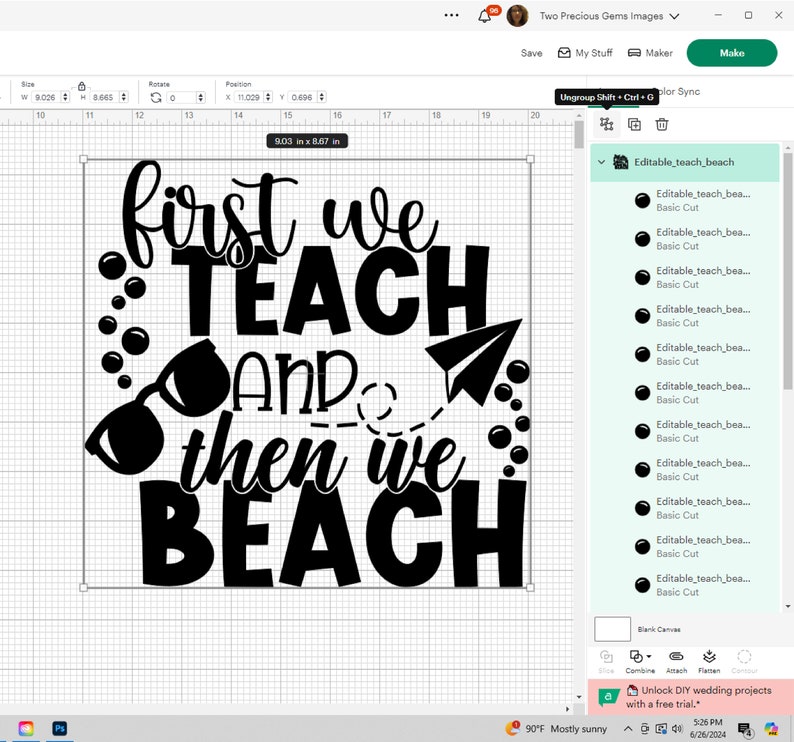Click the Position X stepper arrows
Viewport: 794px width, 742px height.
coord(268,97)
